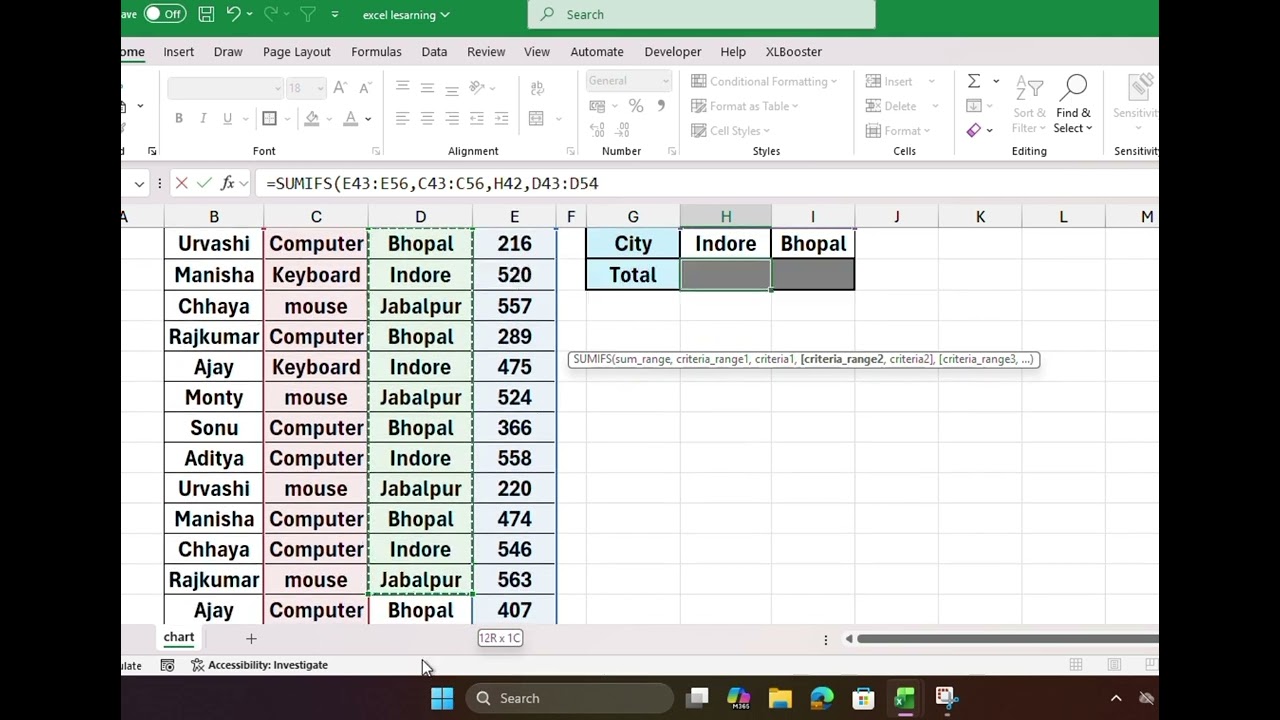Click the Save icon in quick access toolbar
The height and width of the screenshot is (720, 1280).
point(206,14)
